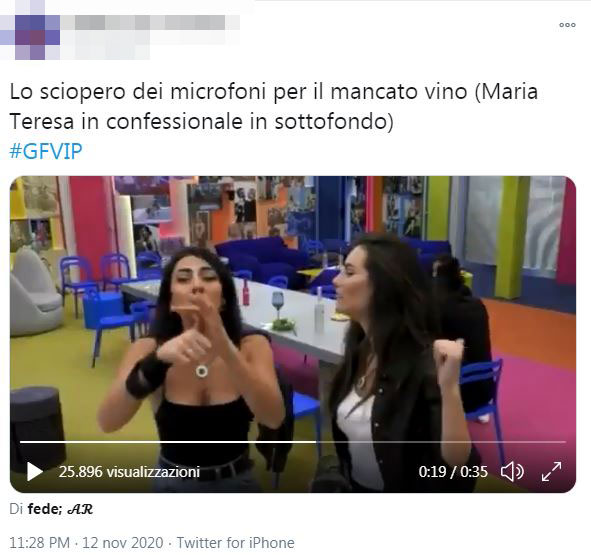
Task: Click the current playhead on the progress bar
Action: pyautogui.click(x=316, y=441)
